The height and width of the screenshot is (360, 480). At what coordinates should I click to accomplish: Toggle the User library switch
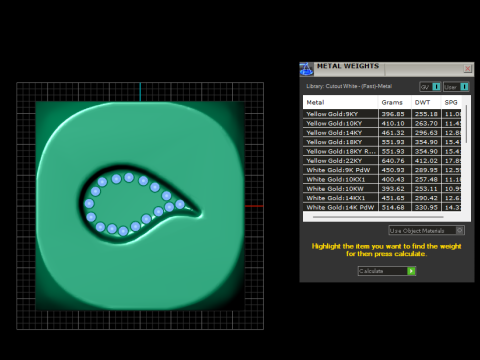pyautogui.click(x=456, y=87)
